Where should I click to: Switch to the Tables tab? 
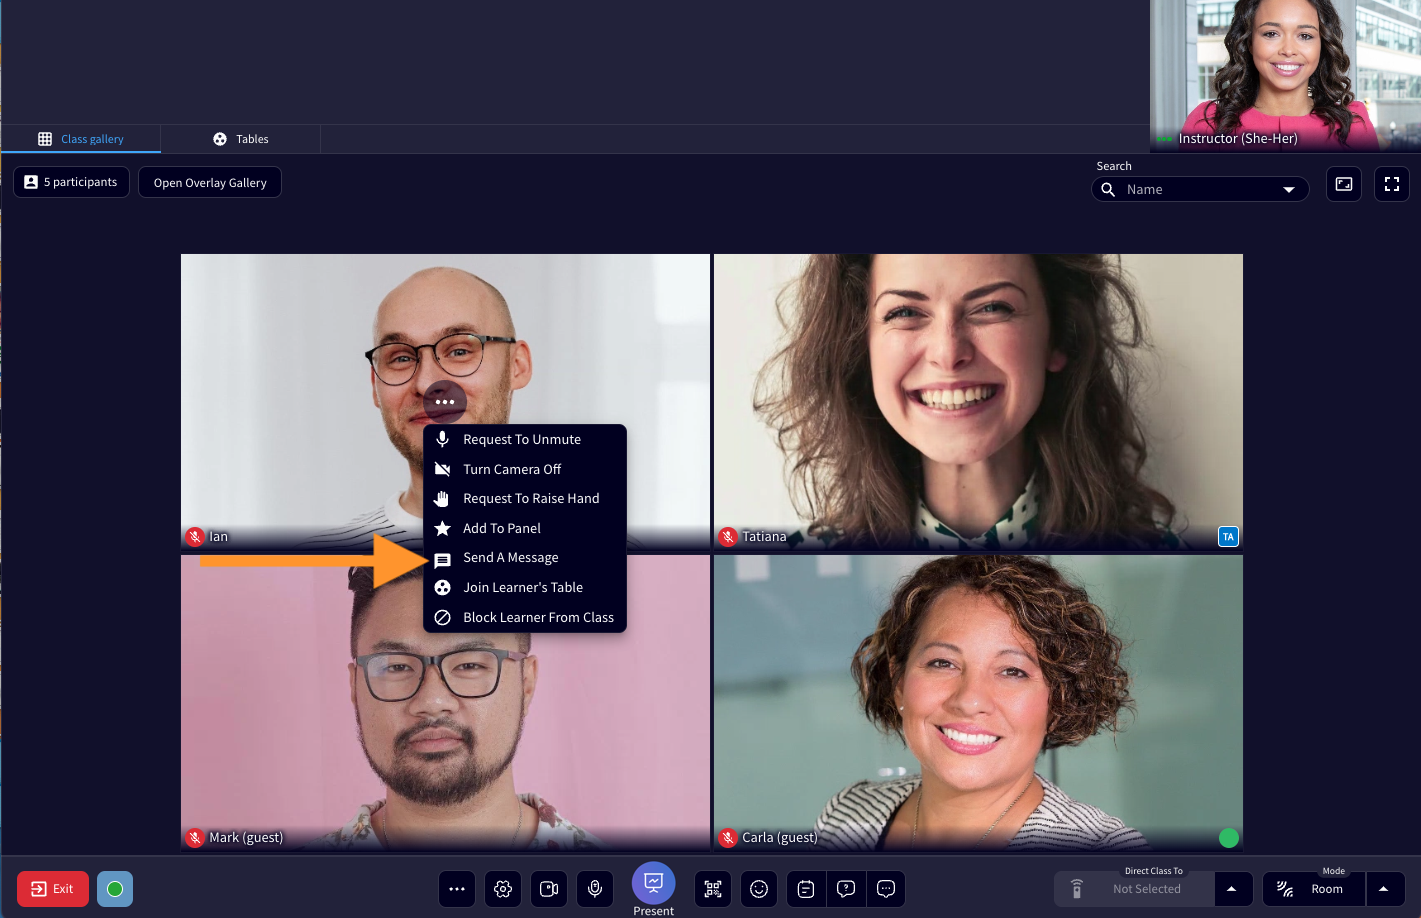(x=240, y=138)
